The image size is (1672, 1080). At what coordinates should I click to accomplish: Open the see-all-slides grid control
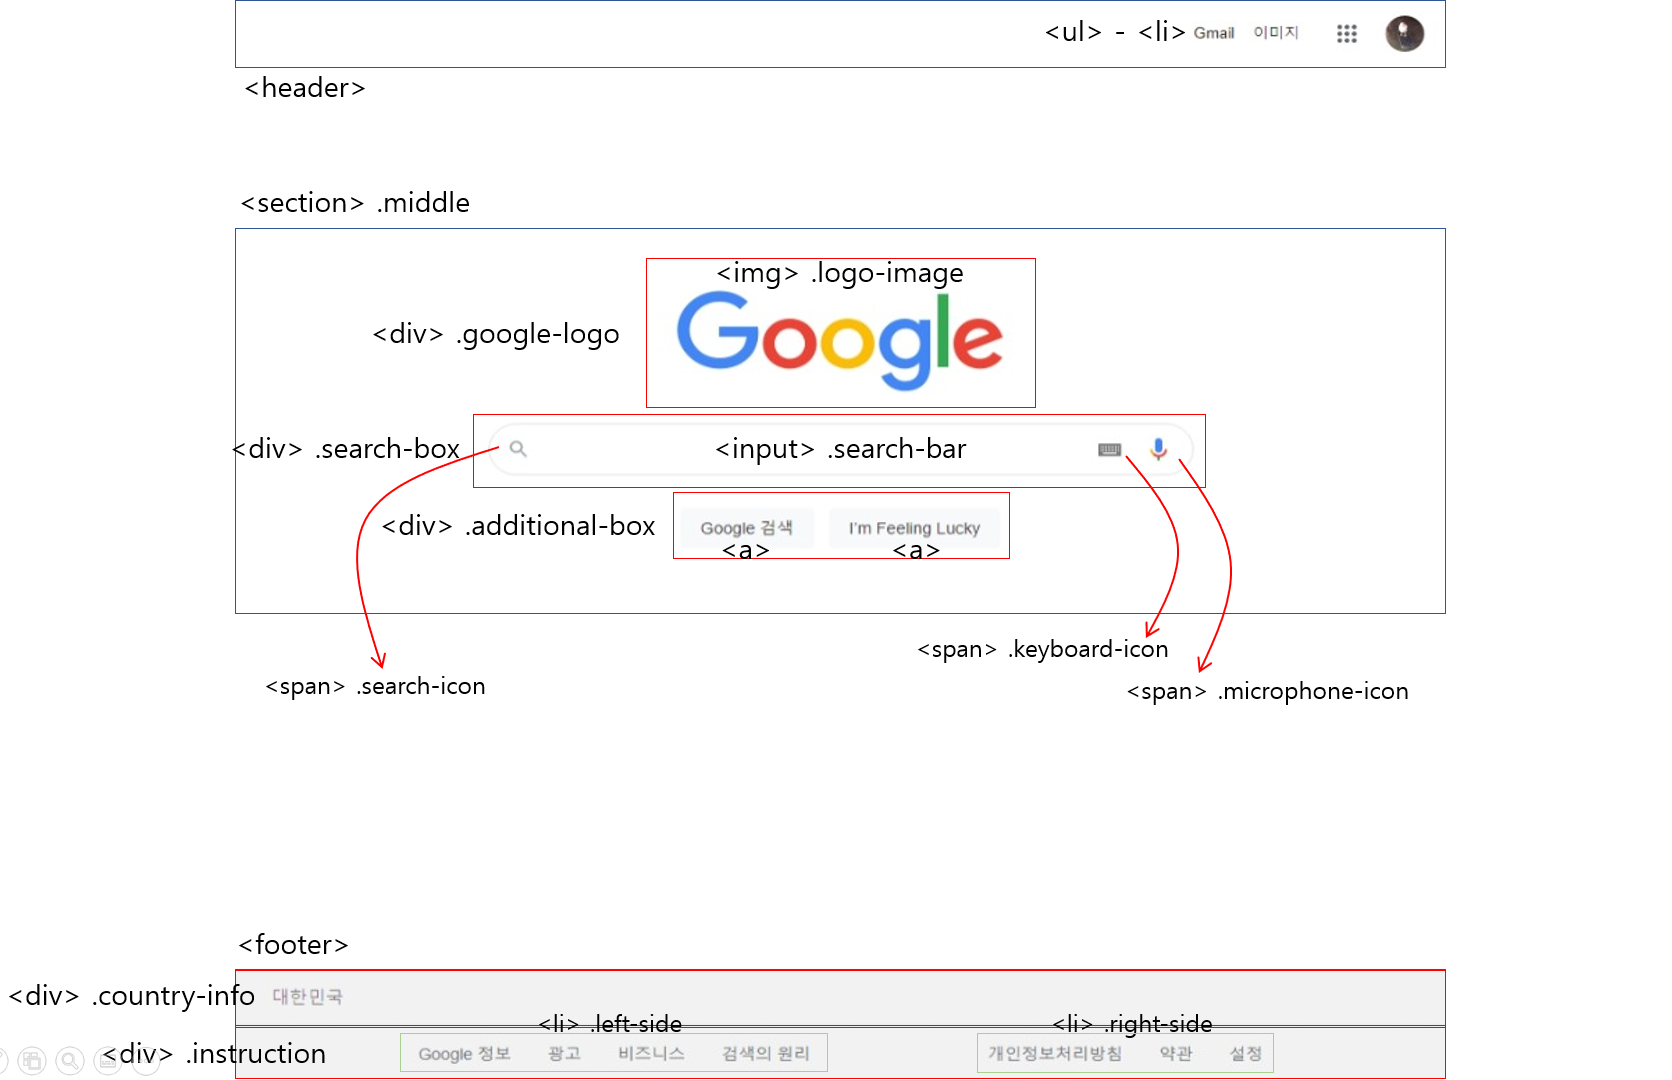pos(32,1060)
